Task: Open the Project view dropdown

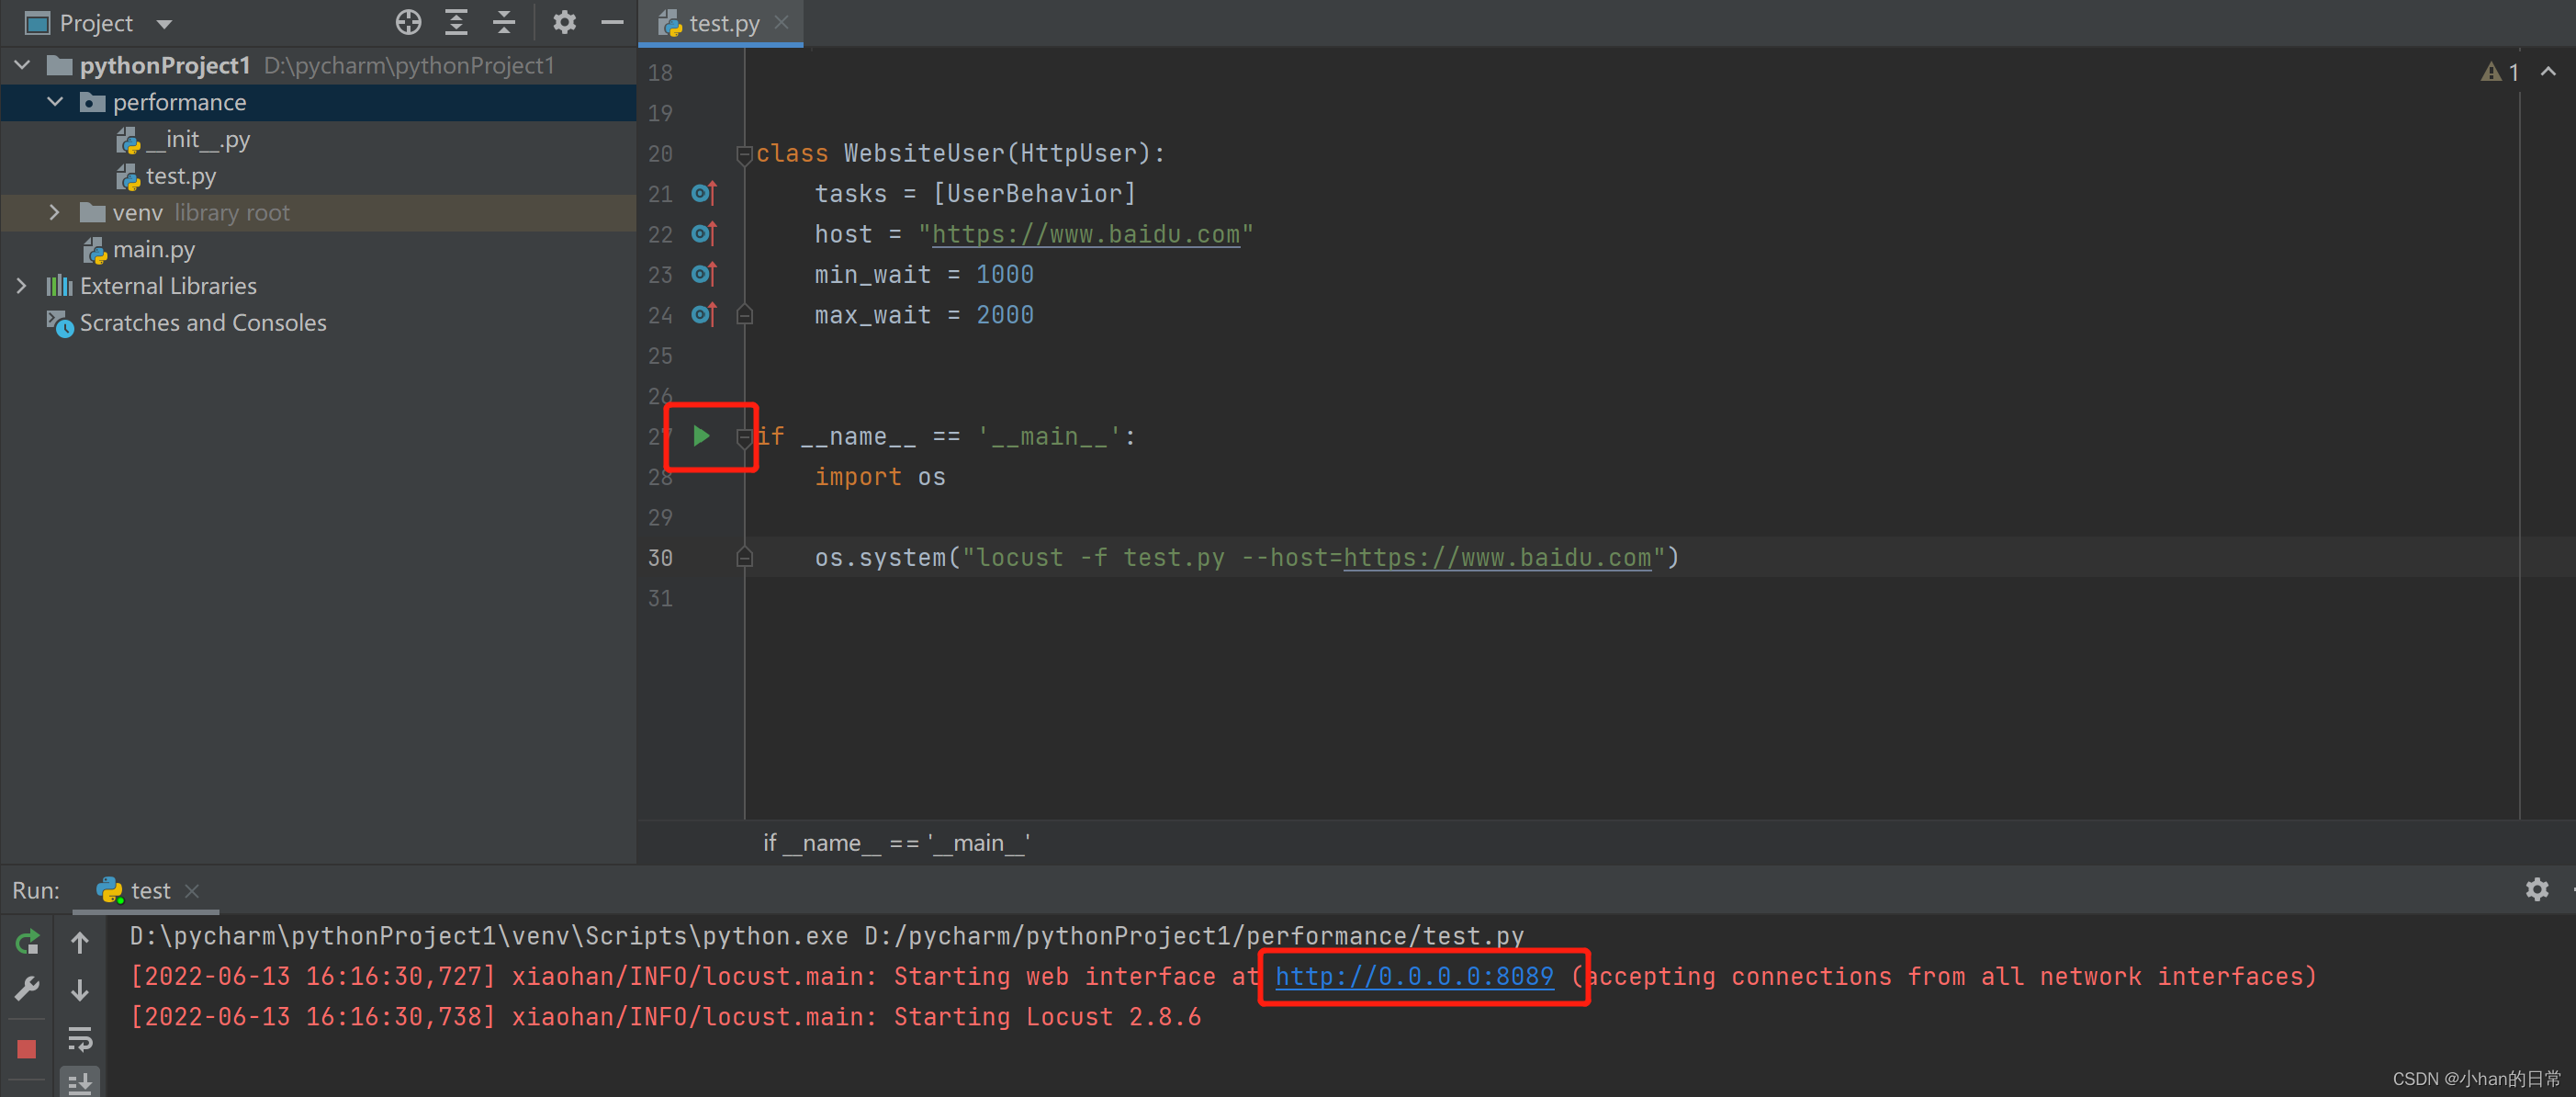Action: point(165,23)
